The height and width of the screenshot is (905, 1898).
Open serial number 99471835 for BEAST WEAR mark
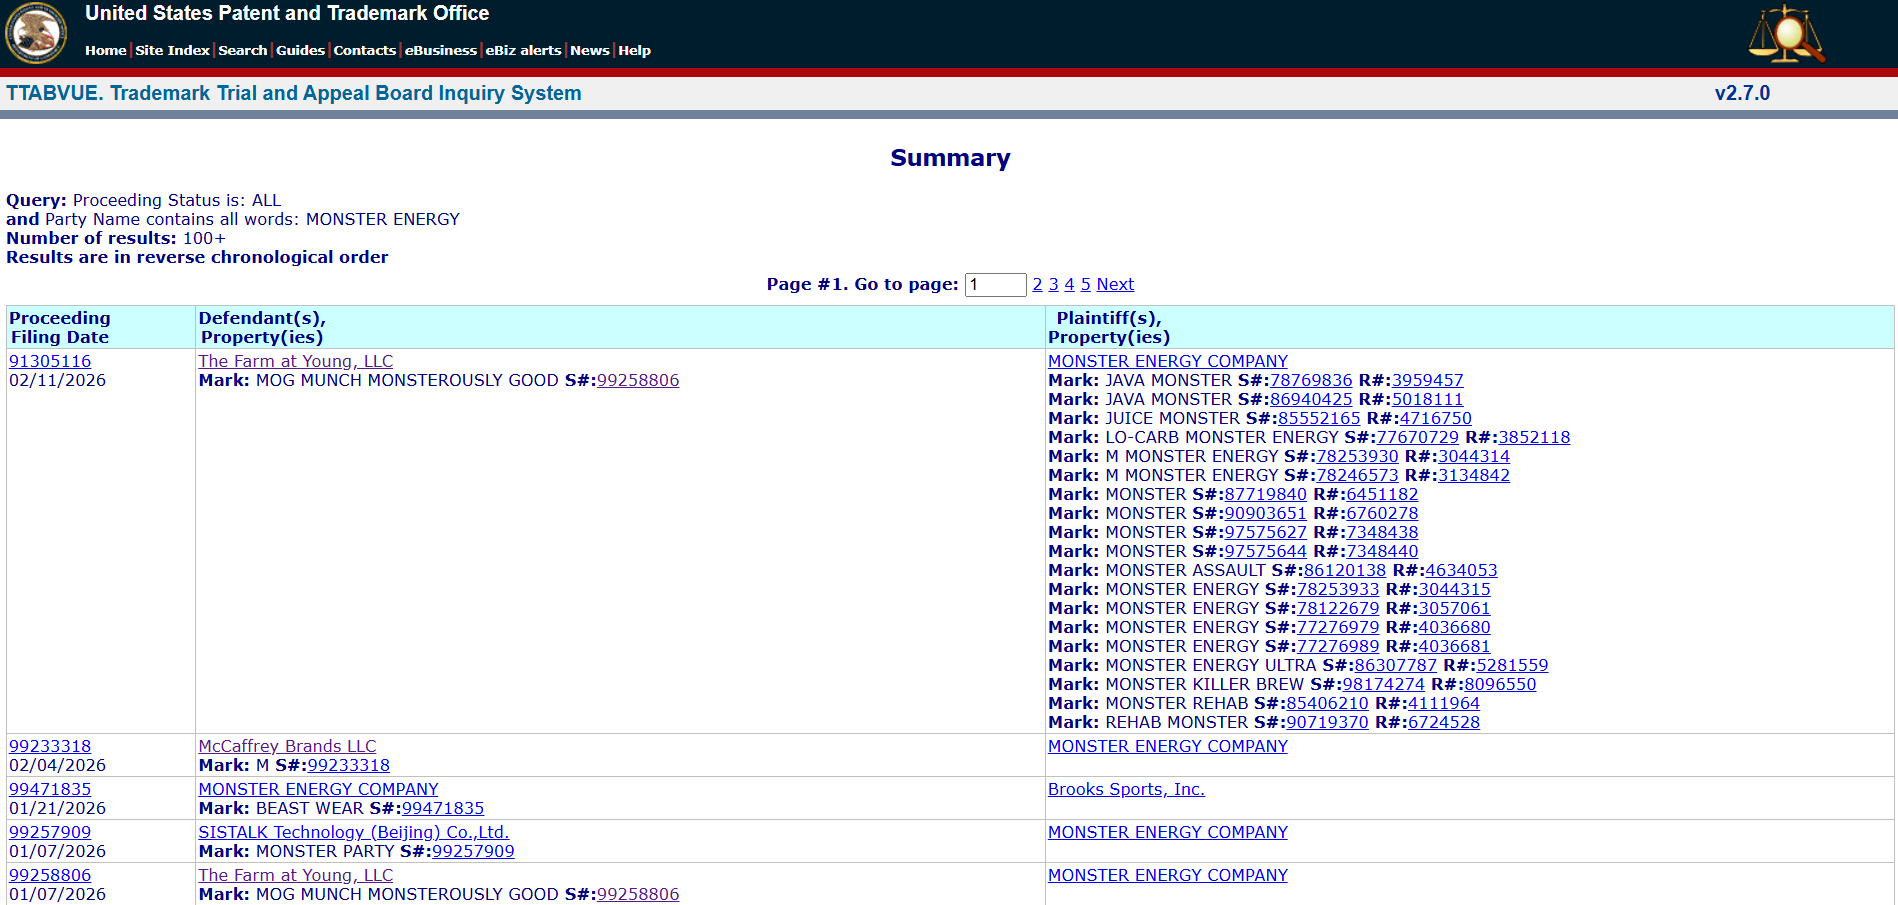pos(443,808)
